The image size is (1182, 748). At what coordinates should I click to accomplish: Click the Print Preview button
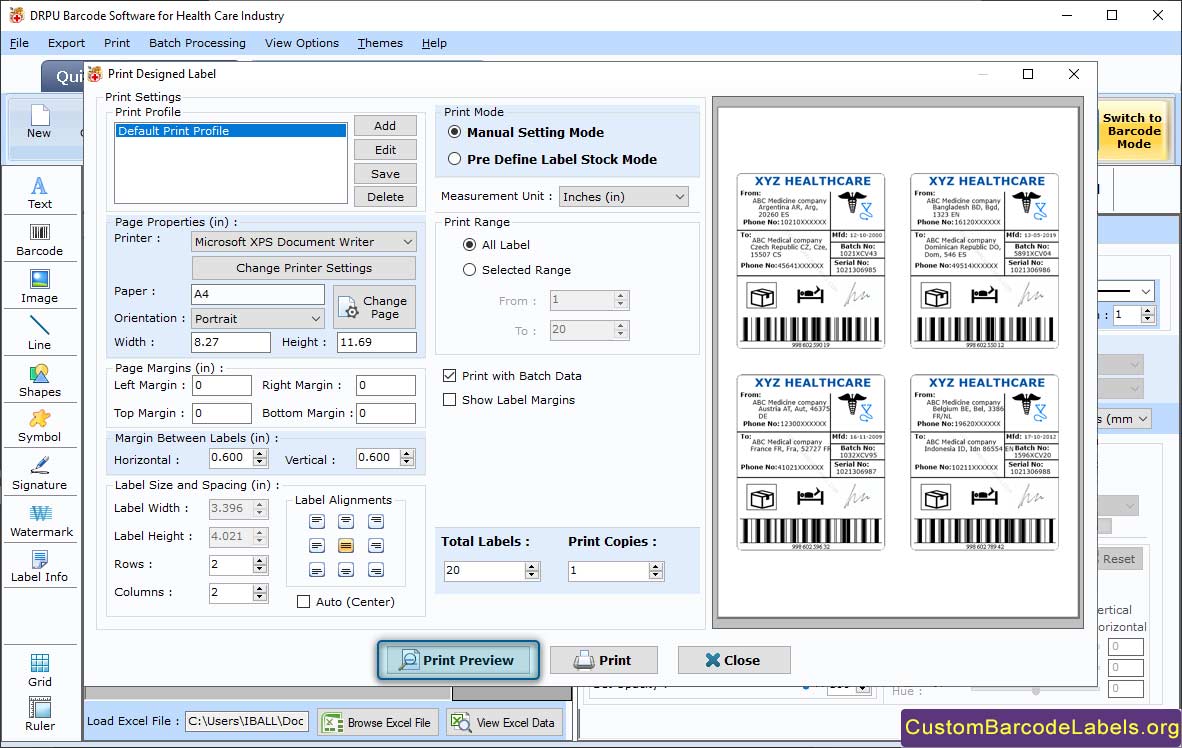pyautogui.click(x=458, y=661)
